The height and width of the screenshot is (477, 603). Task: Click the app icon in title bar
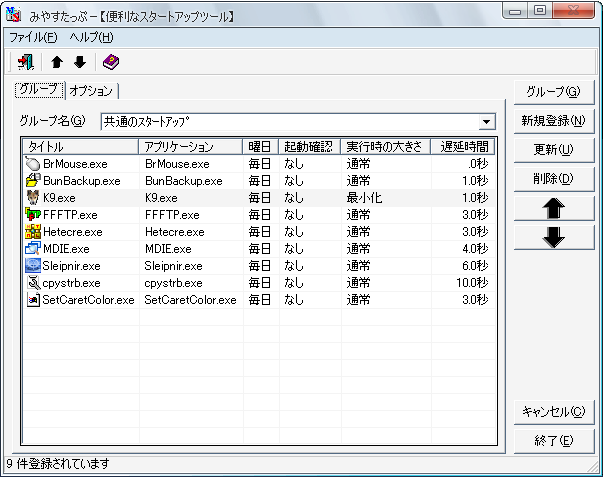click(x=13, y=15)
